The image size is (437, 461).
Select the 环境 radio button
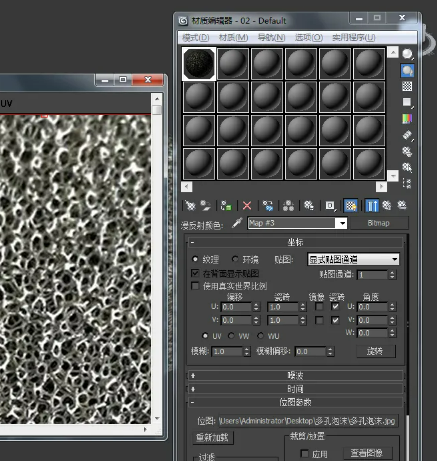point(235,259)
